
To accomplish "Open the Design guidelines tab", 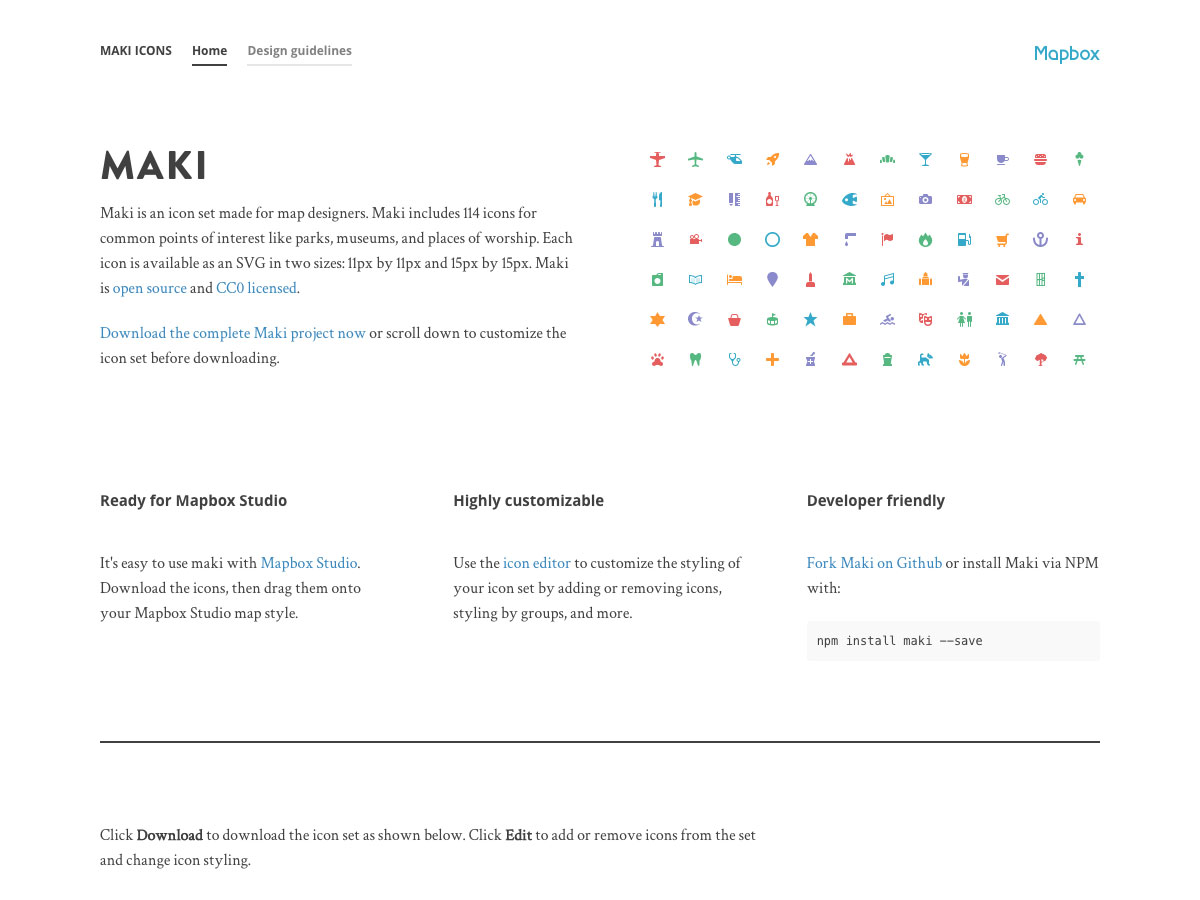I will [299, 51].
